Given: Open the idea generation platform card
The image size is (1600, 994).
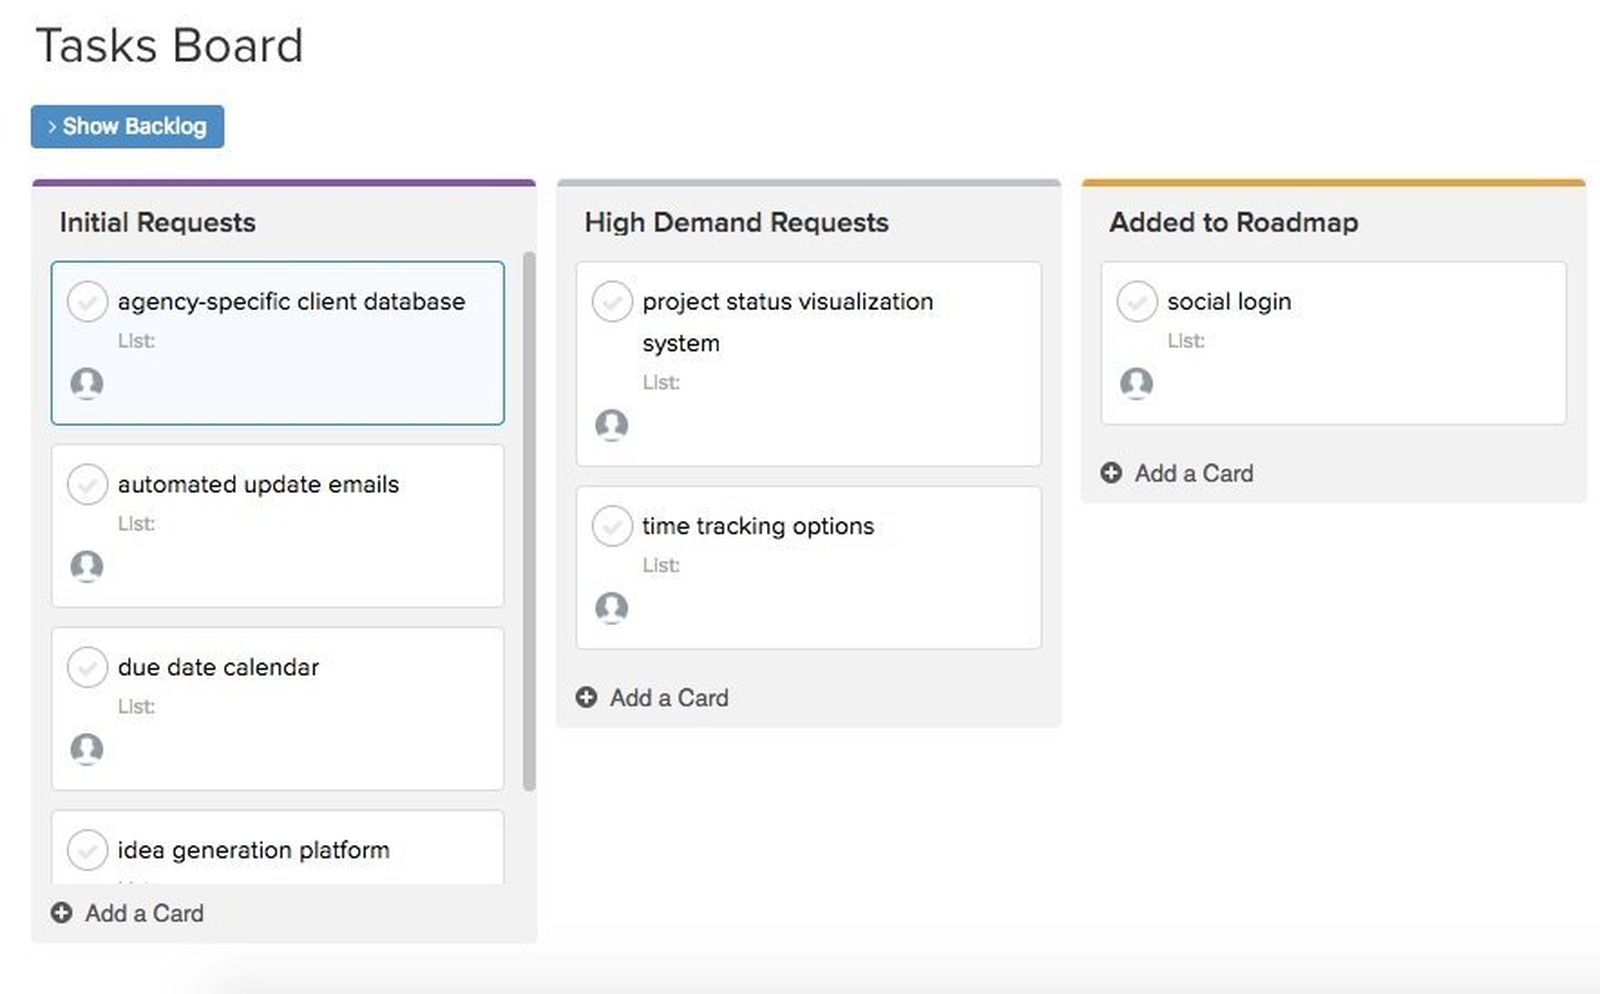Looking at the screenshot, I should coord(253,850).
